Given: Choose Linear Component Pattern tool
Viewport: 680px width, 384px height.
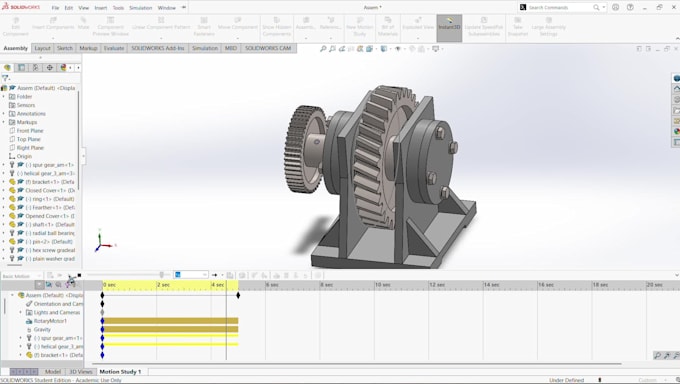Looking at the screenshot, I should 161,24.
